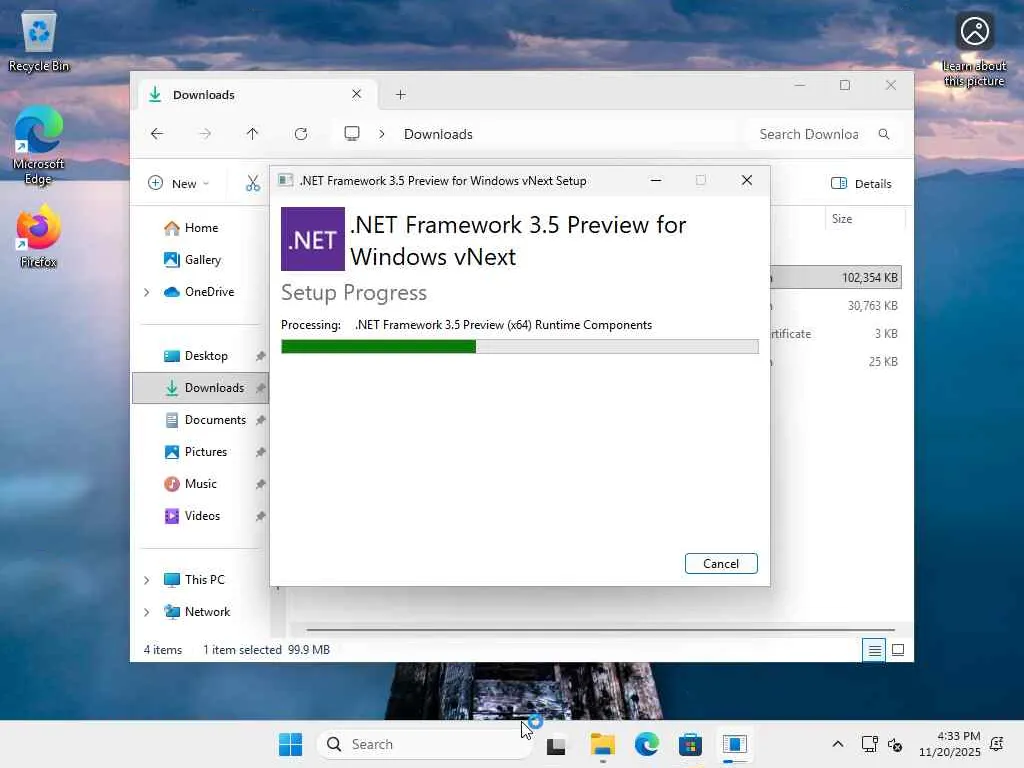Open the Windows Start menu
Image resolution: width=1024 pixels, height=768 pixels.
(x=291, y=744)
